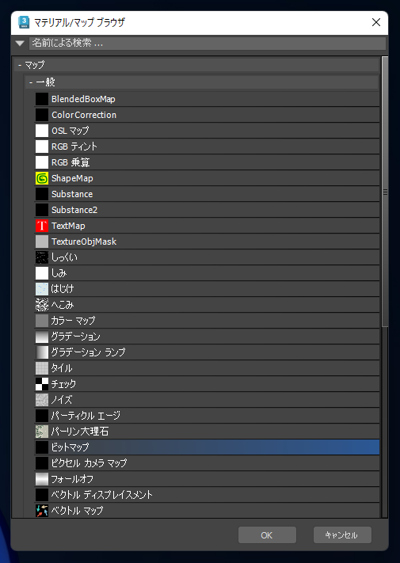Select the フォールオフ row label

coord(72,479)
